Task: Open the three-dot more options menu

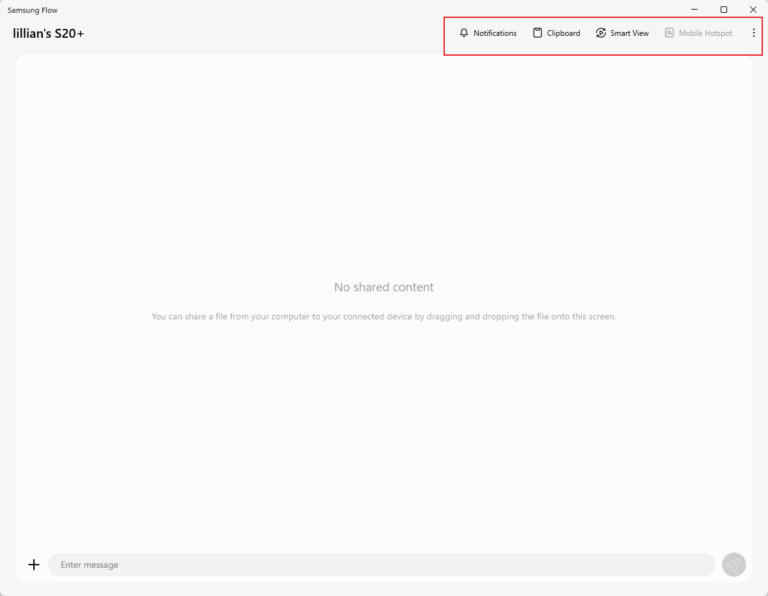Action: point(753,33)
